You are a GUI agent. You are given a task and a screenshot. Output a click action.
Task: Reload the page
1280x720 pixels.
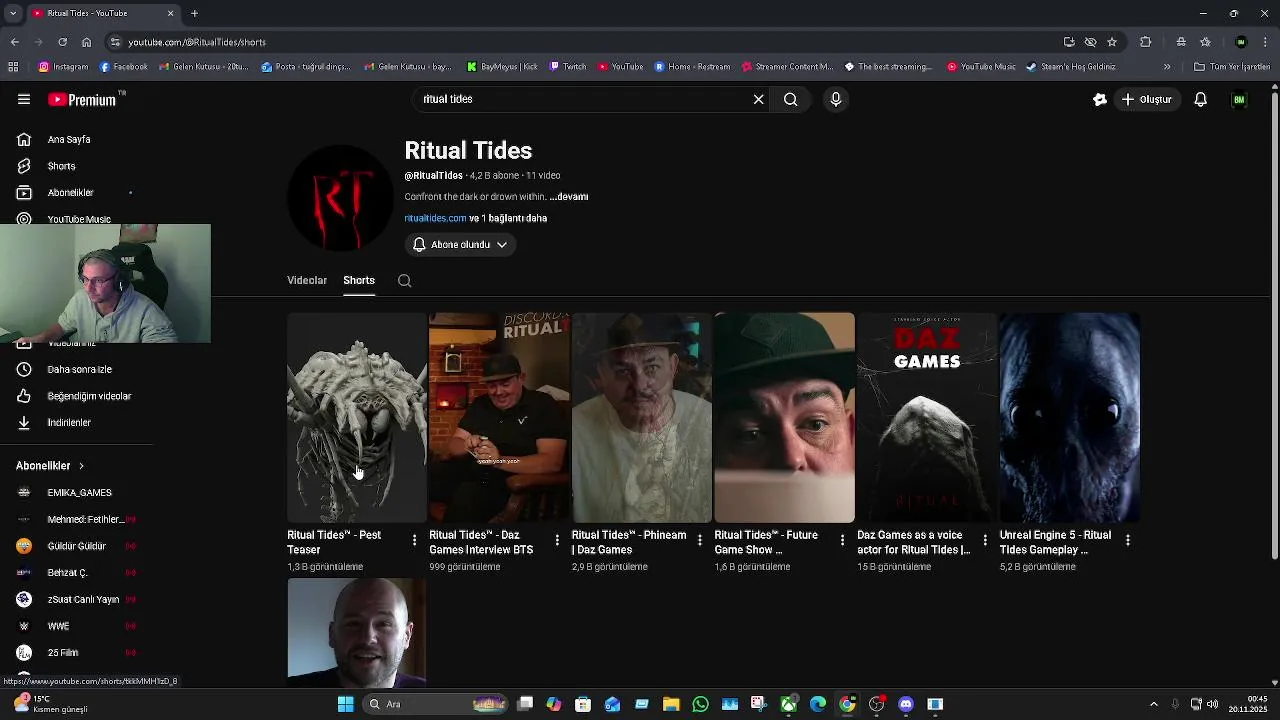(62, 42)
